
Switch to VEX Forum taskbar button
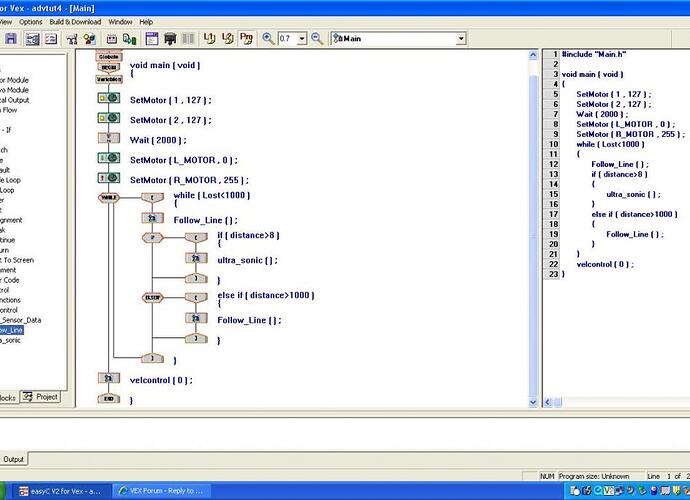tap(161, 491)
